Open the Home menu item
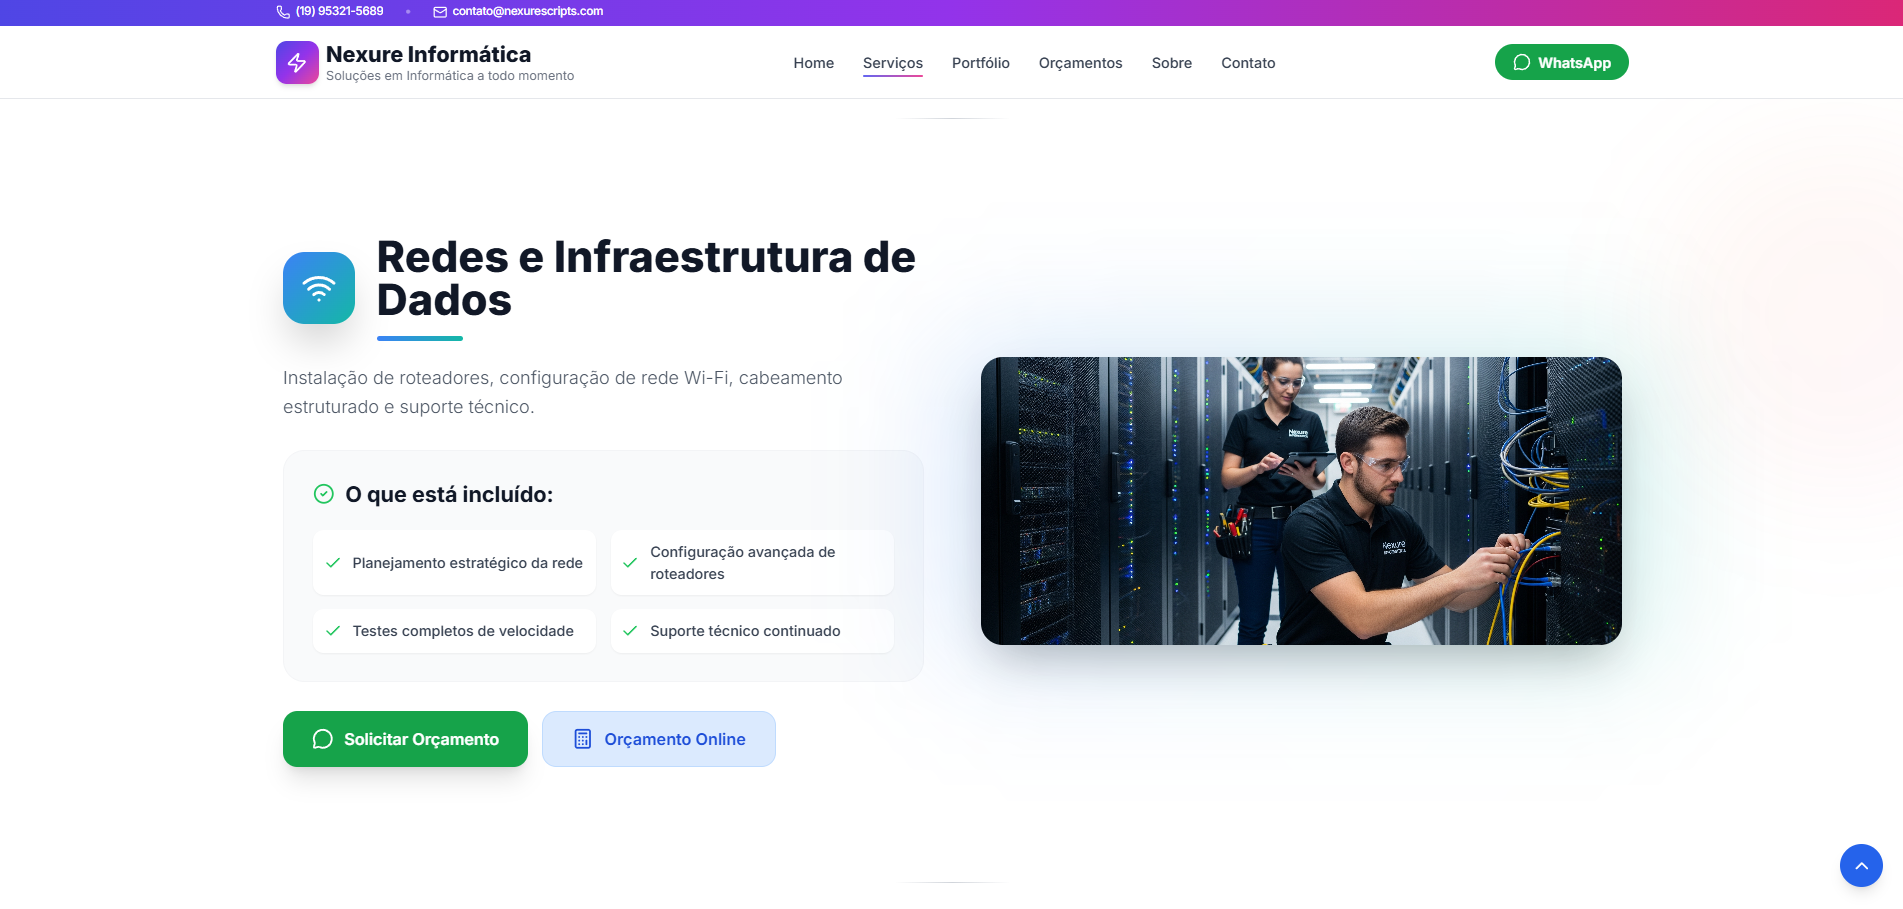Screen dimensions: 1903x909 [814, 63]
